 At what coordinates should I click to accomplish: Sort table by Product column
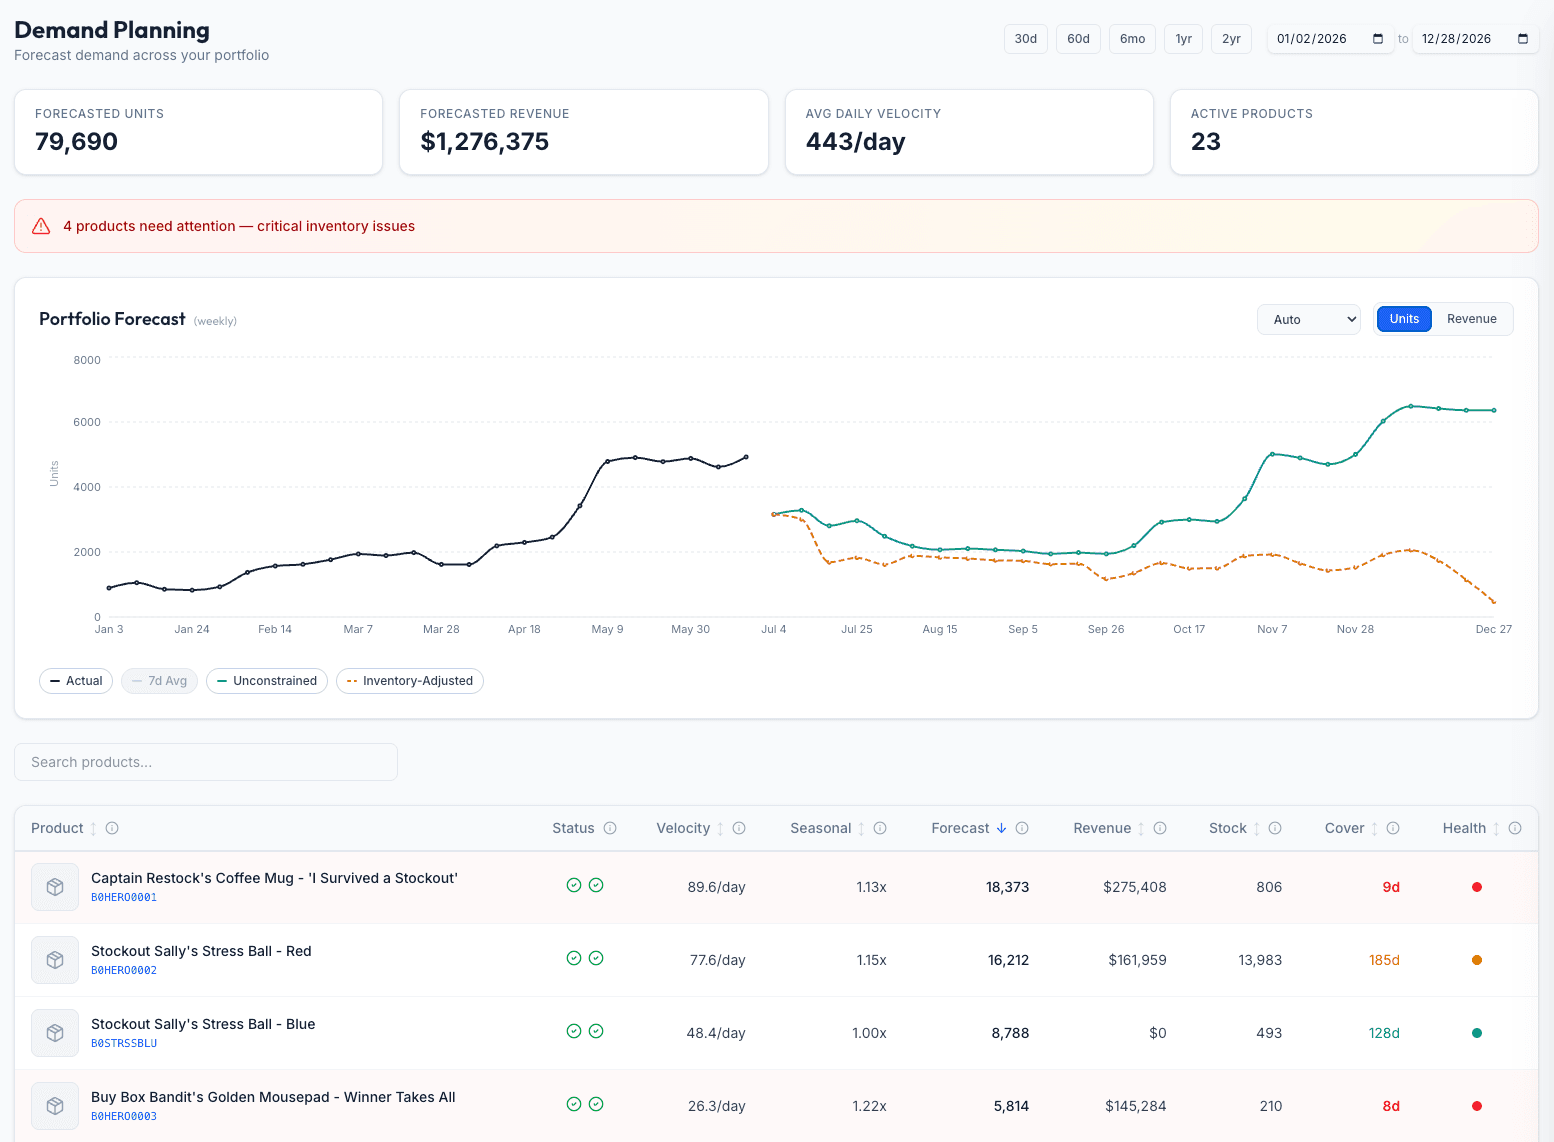(x=65, y=828)
